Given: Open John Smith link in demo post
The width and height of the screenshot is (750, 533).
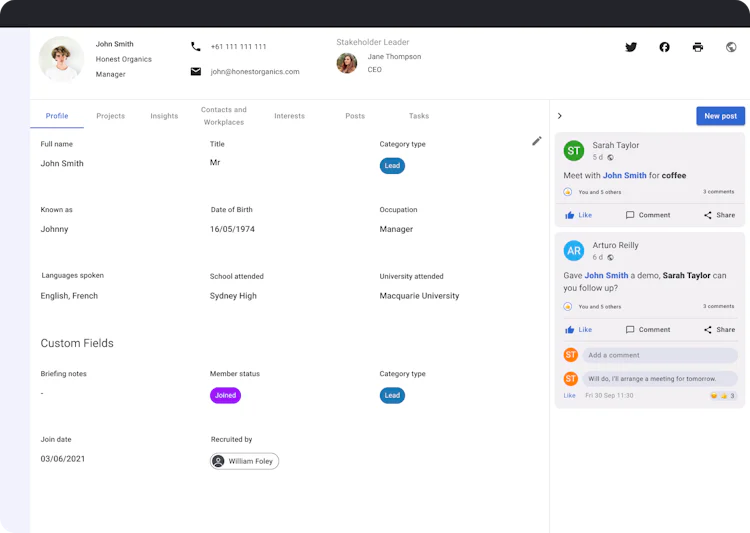Looking at the screenshot, I should click(606, 276).
